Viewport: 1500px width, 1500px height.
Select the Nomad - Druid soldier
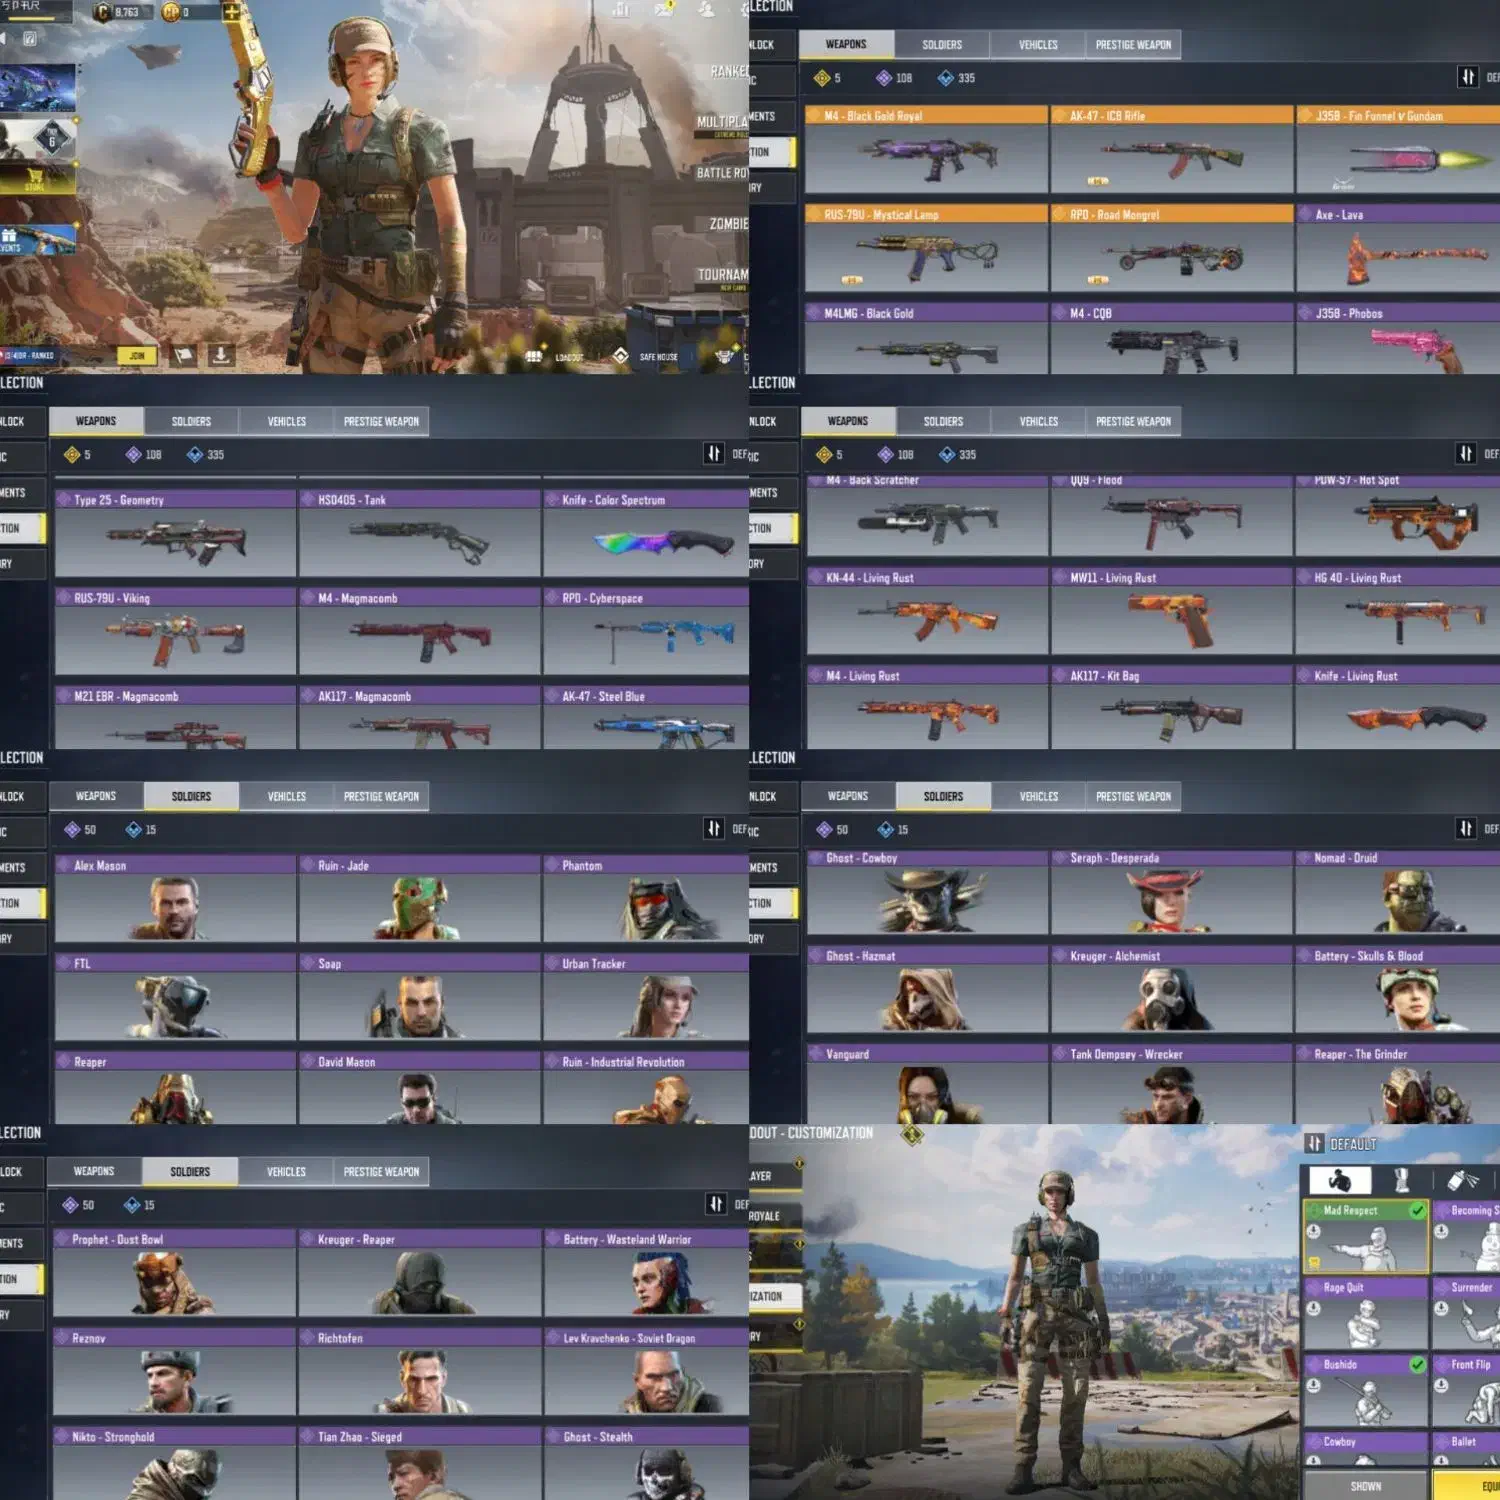1398,892
